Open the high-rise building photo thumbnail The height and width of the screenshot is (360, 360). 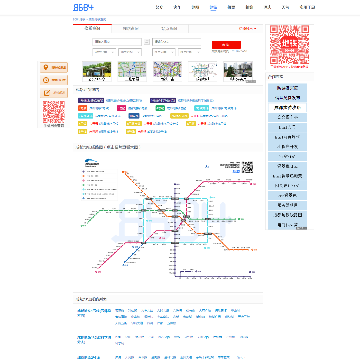[238, 71]
